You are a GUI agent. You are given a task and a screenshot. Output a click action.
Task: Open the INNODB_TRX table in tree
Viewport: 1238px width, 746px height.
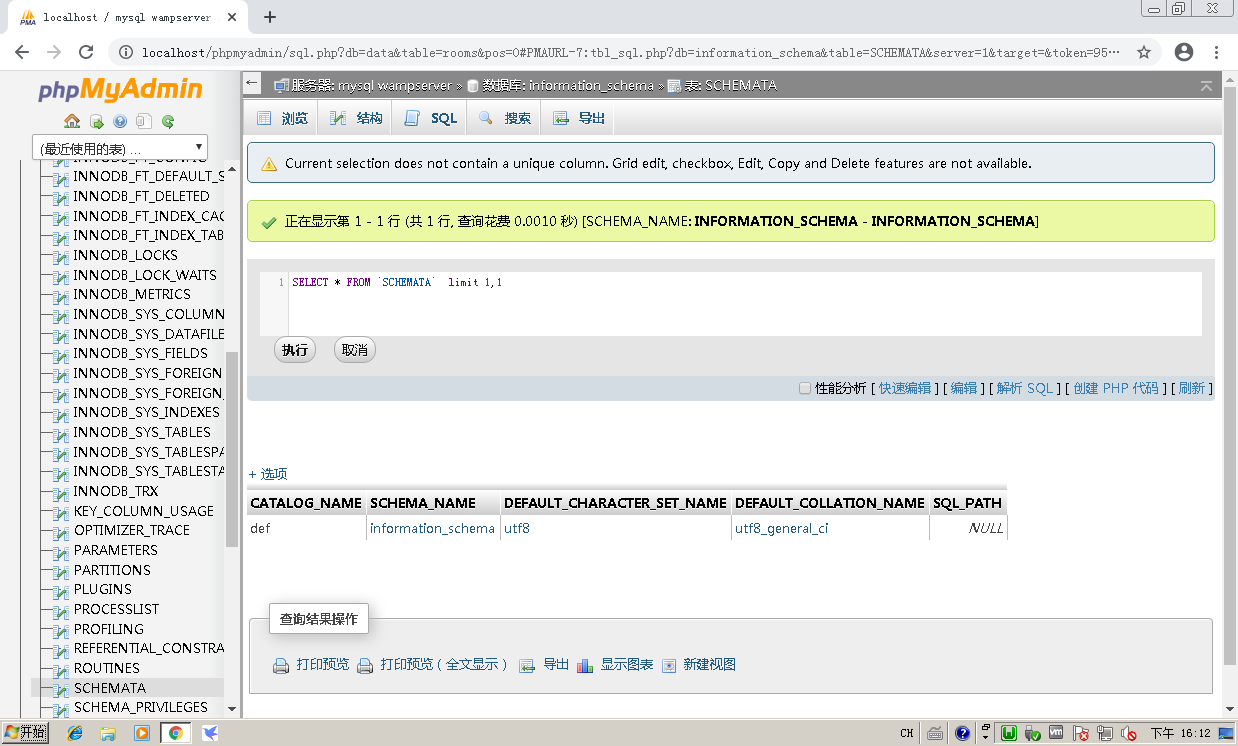coord(115,491)
